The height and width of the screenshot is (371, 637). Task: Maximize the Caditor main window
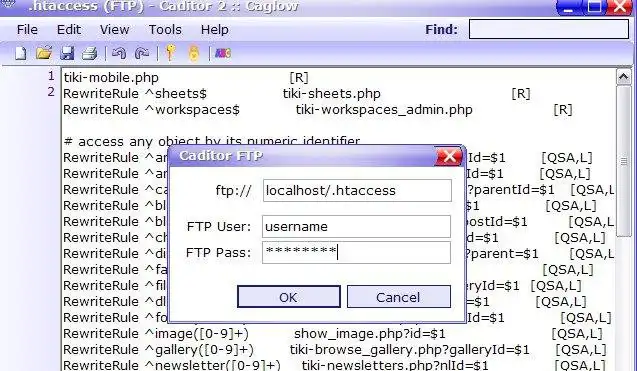tap(594, 7)
